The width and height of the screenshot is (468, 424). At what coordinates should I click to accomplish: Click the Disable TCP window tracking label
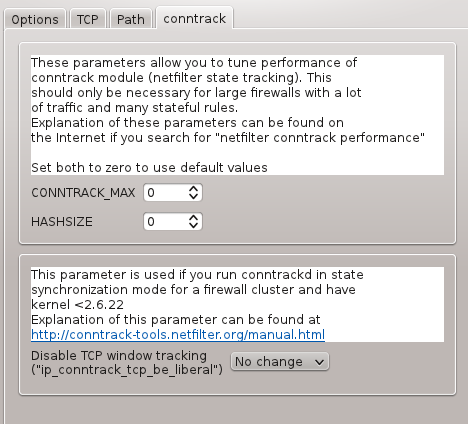[x=127, y=363]
